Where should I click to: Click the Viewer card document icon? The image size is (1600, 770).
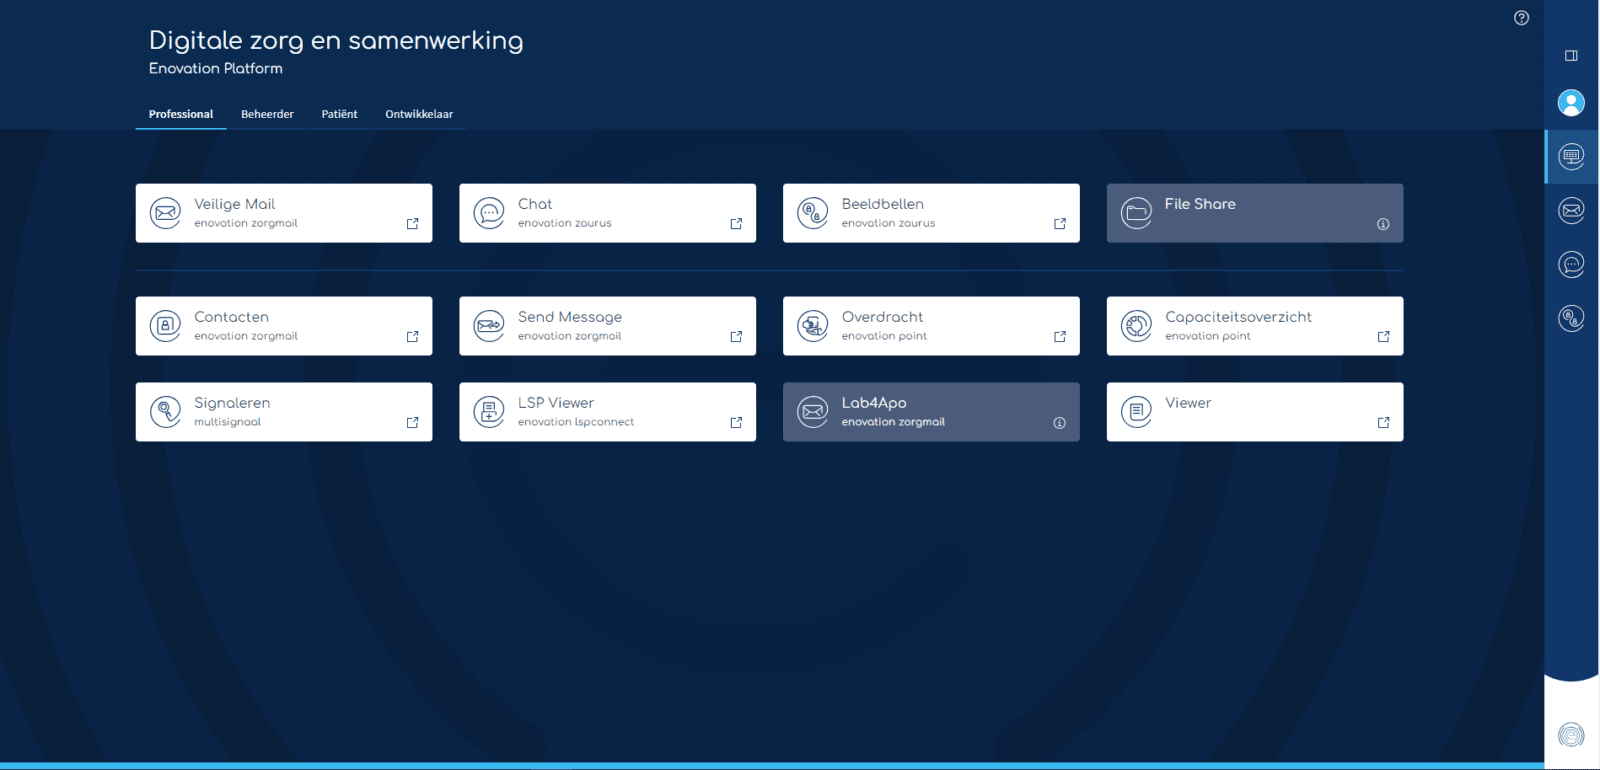pyautogui.click(x=1137, y=412)
